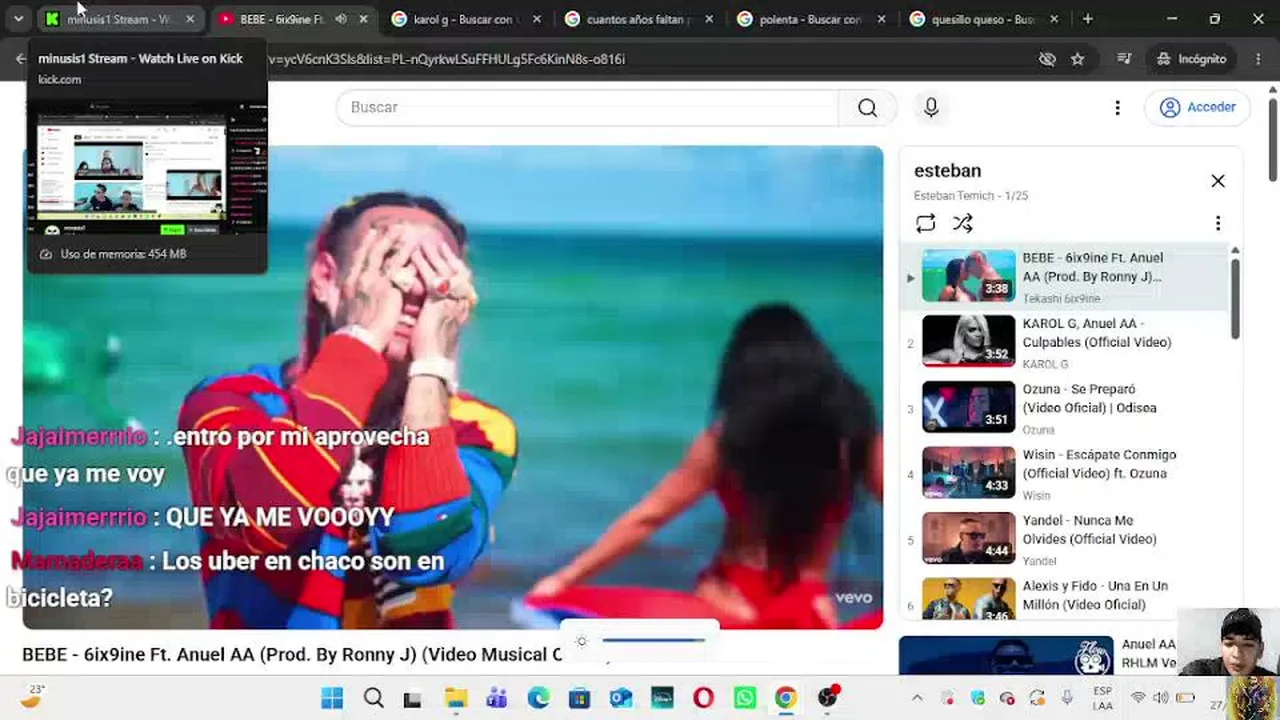1280x720 pixels.
Task: Click the third-party cookies blocked eye icon
Action: 1047,59
